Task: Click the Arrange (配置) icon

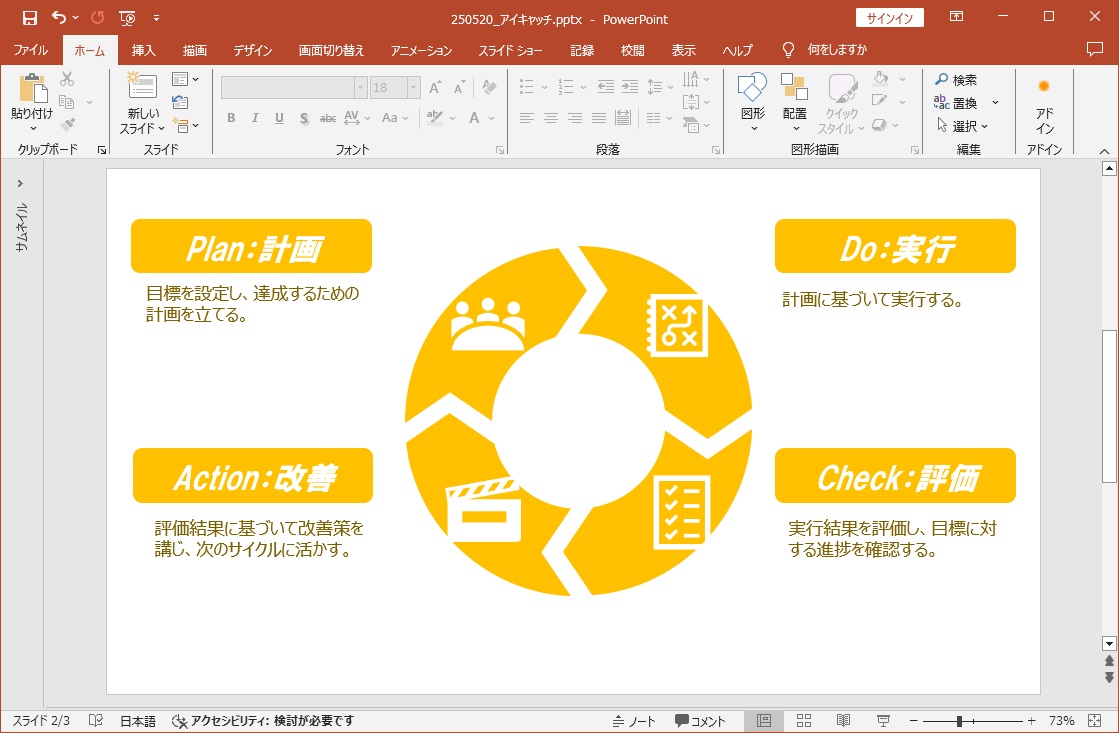Action: tap(795, 92)
